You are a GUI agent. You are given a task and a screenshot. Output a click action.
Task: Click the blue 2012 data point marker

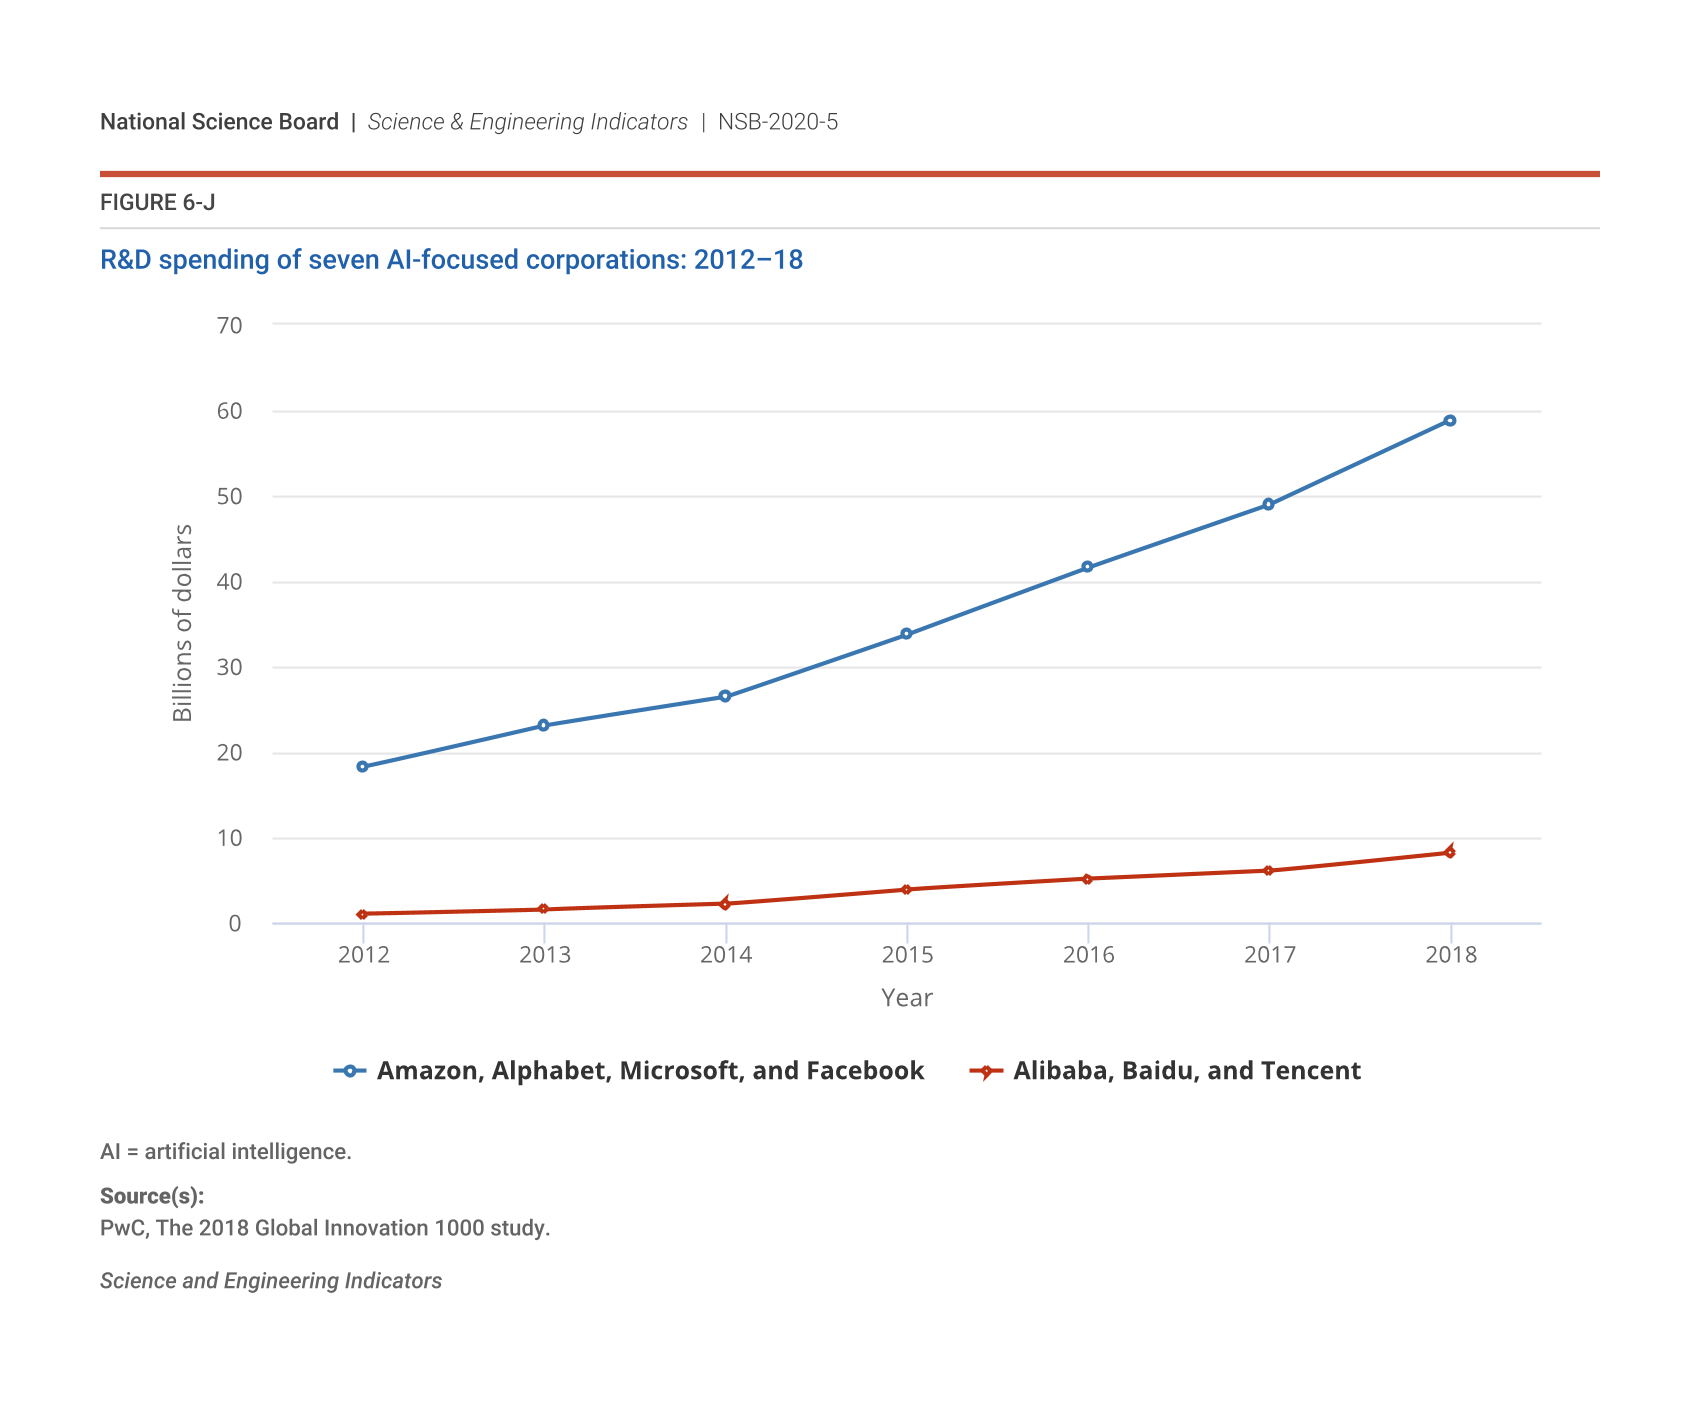tap(362, 767)
